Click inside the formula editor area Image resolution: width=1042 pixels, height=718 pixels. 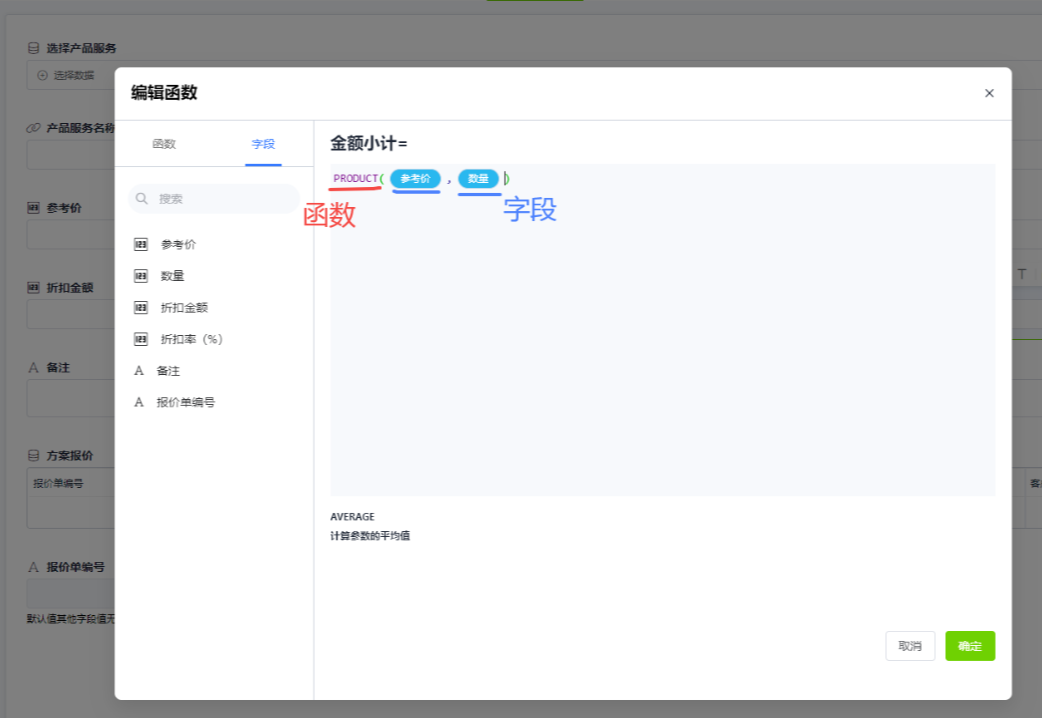coord(663,330)
